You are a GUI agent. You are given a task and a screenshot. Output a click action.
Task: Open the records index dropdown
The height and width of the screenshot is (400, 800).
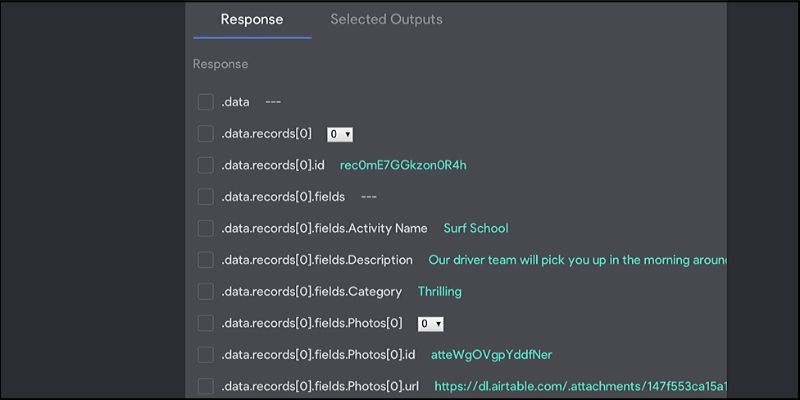340,134
